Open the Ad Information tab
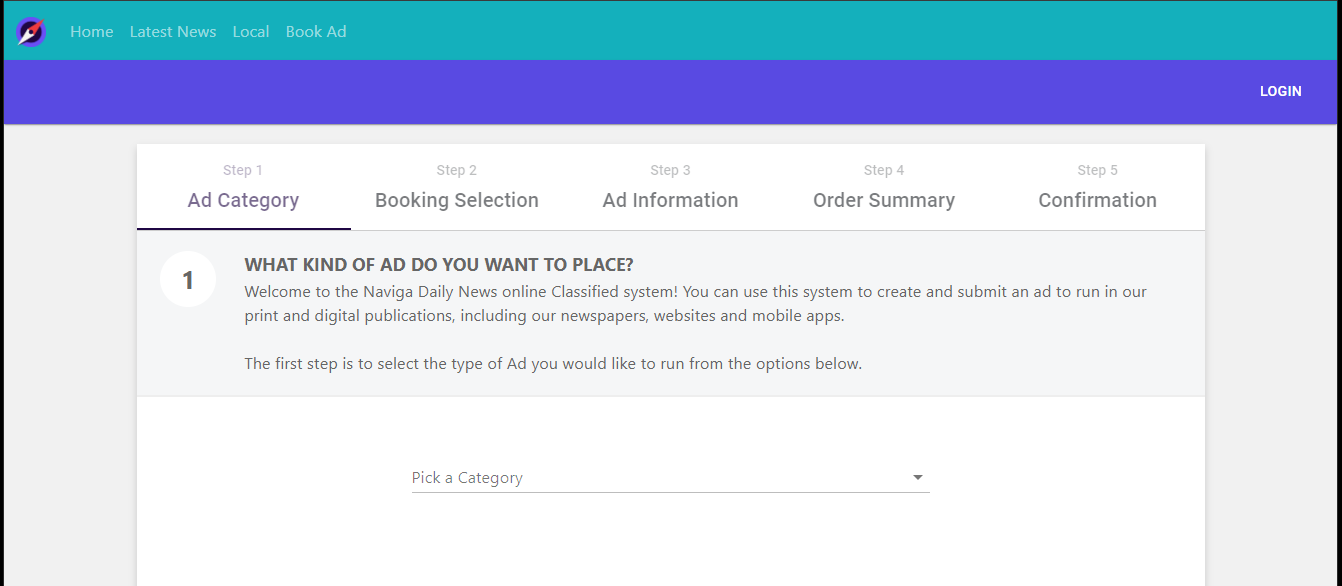This screenshot has height=586, width=1342. (x=670, y=200)
